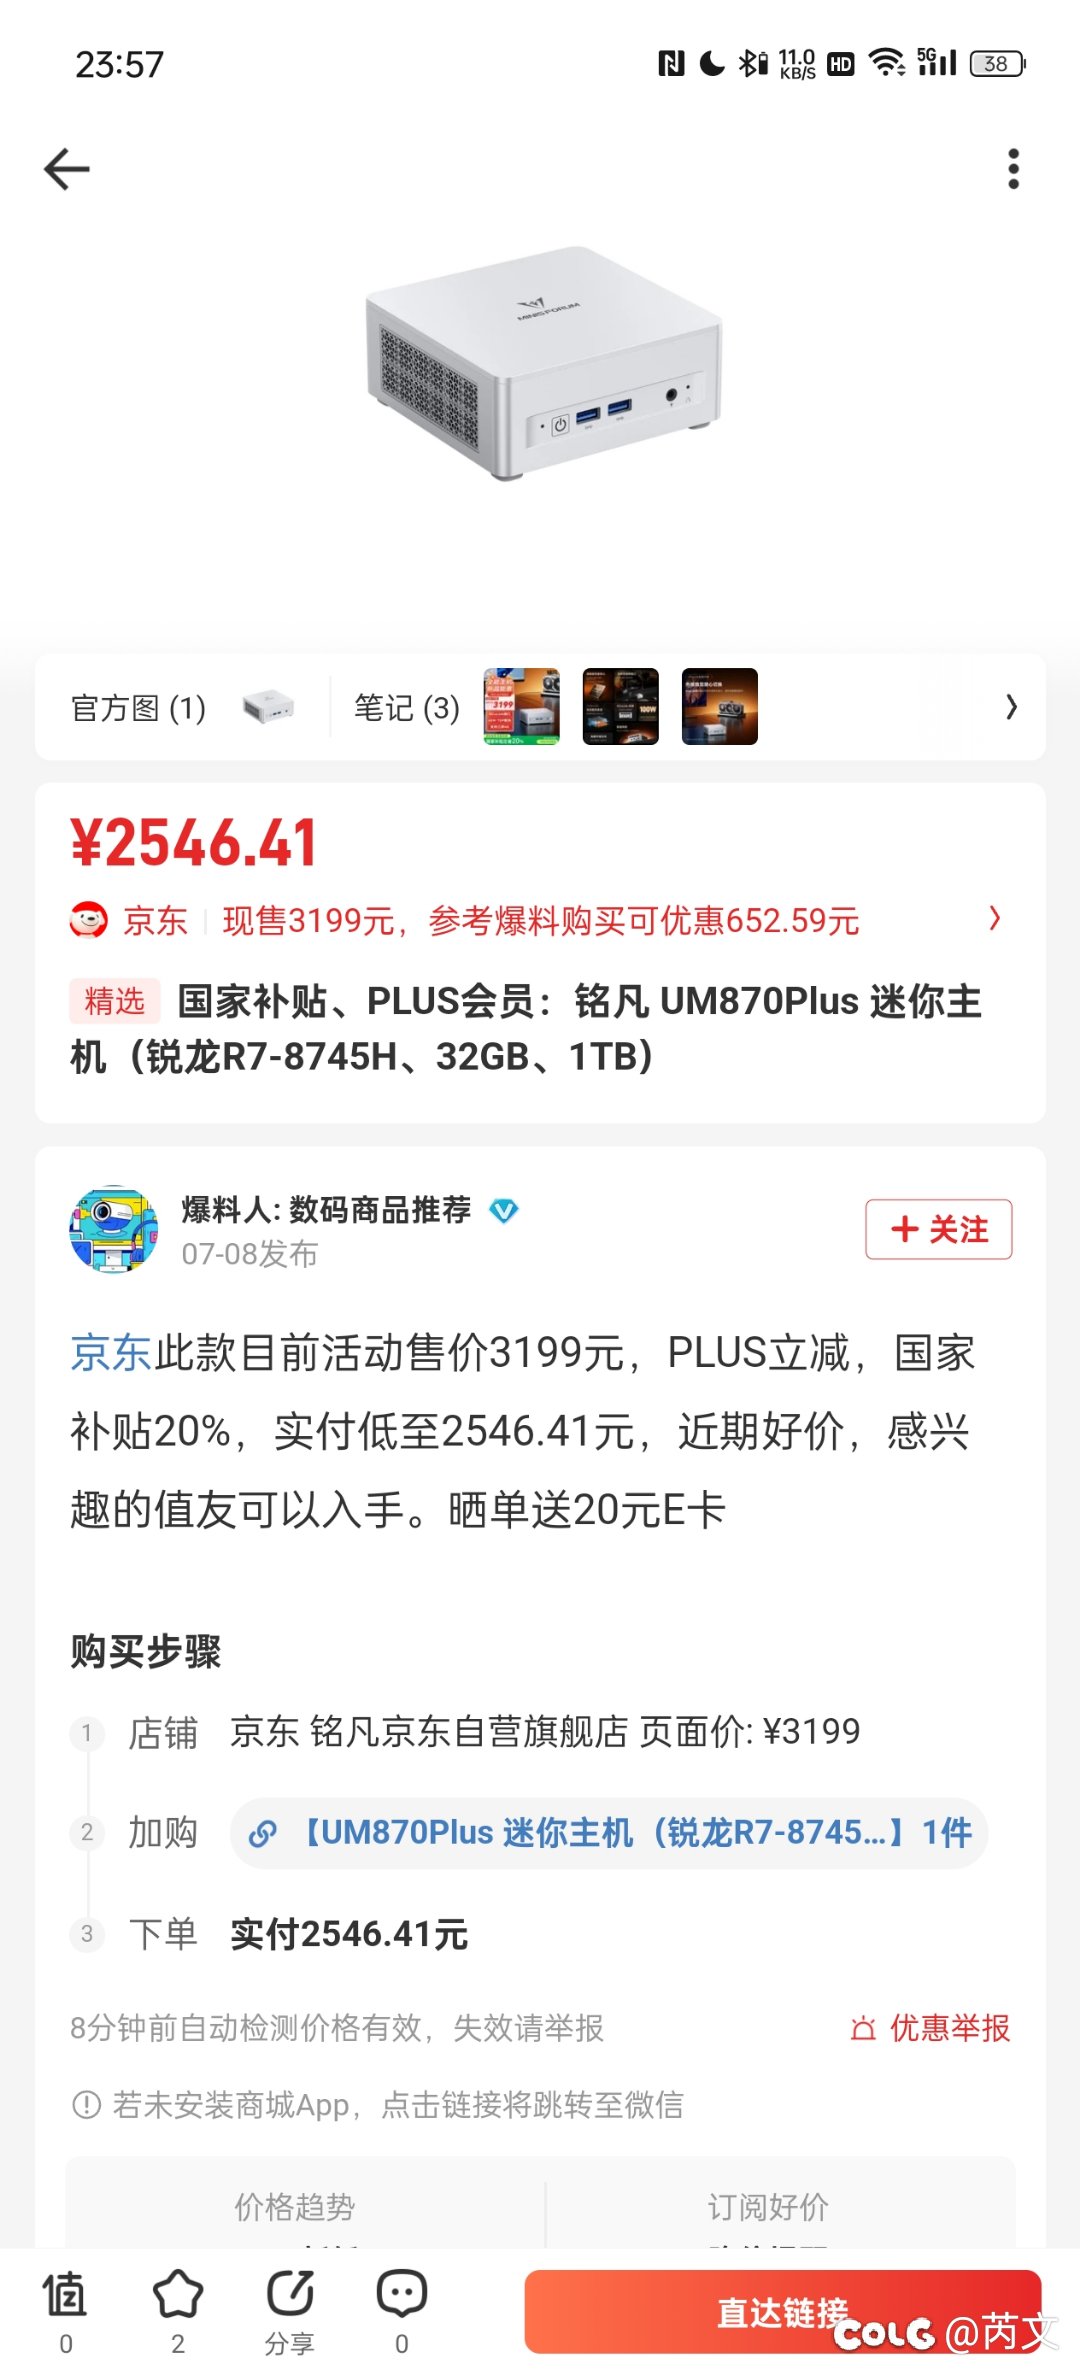View the 官方图 official image thumbnail
Image resolution: width=1080 pixels, height=2375 pixels.
pos(268,707)
